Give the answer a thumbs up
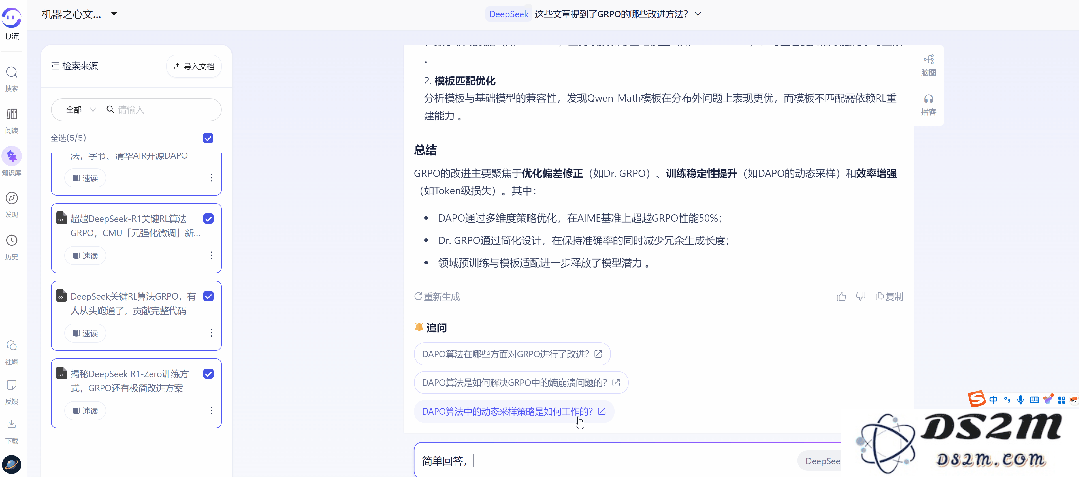Screen dimensions: 1079x477 pyautogui.click(x=841, y=297)
